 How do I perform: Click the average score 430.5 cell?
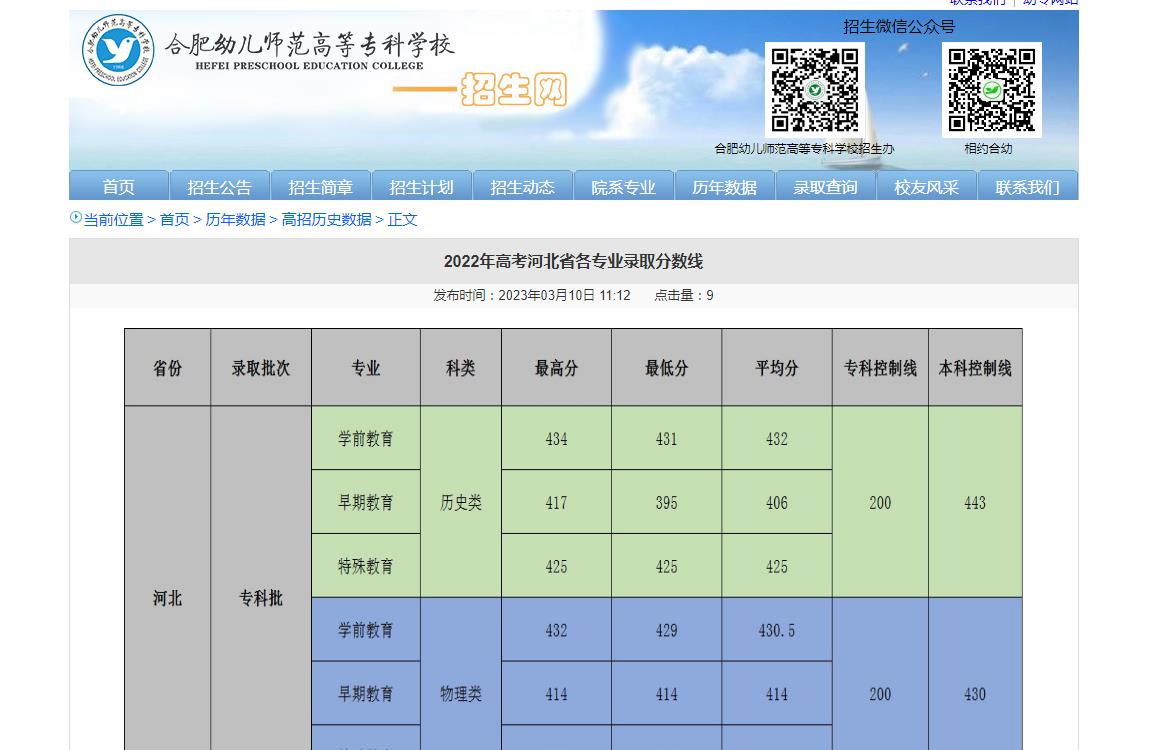pos(777,630)
